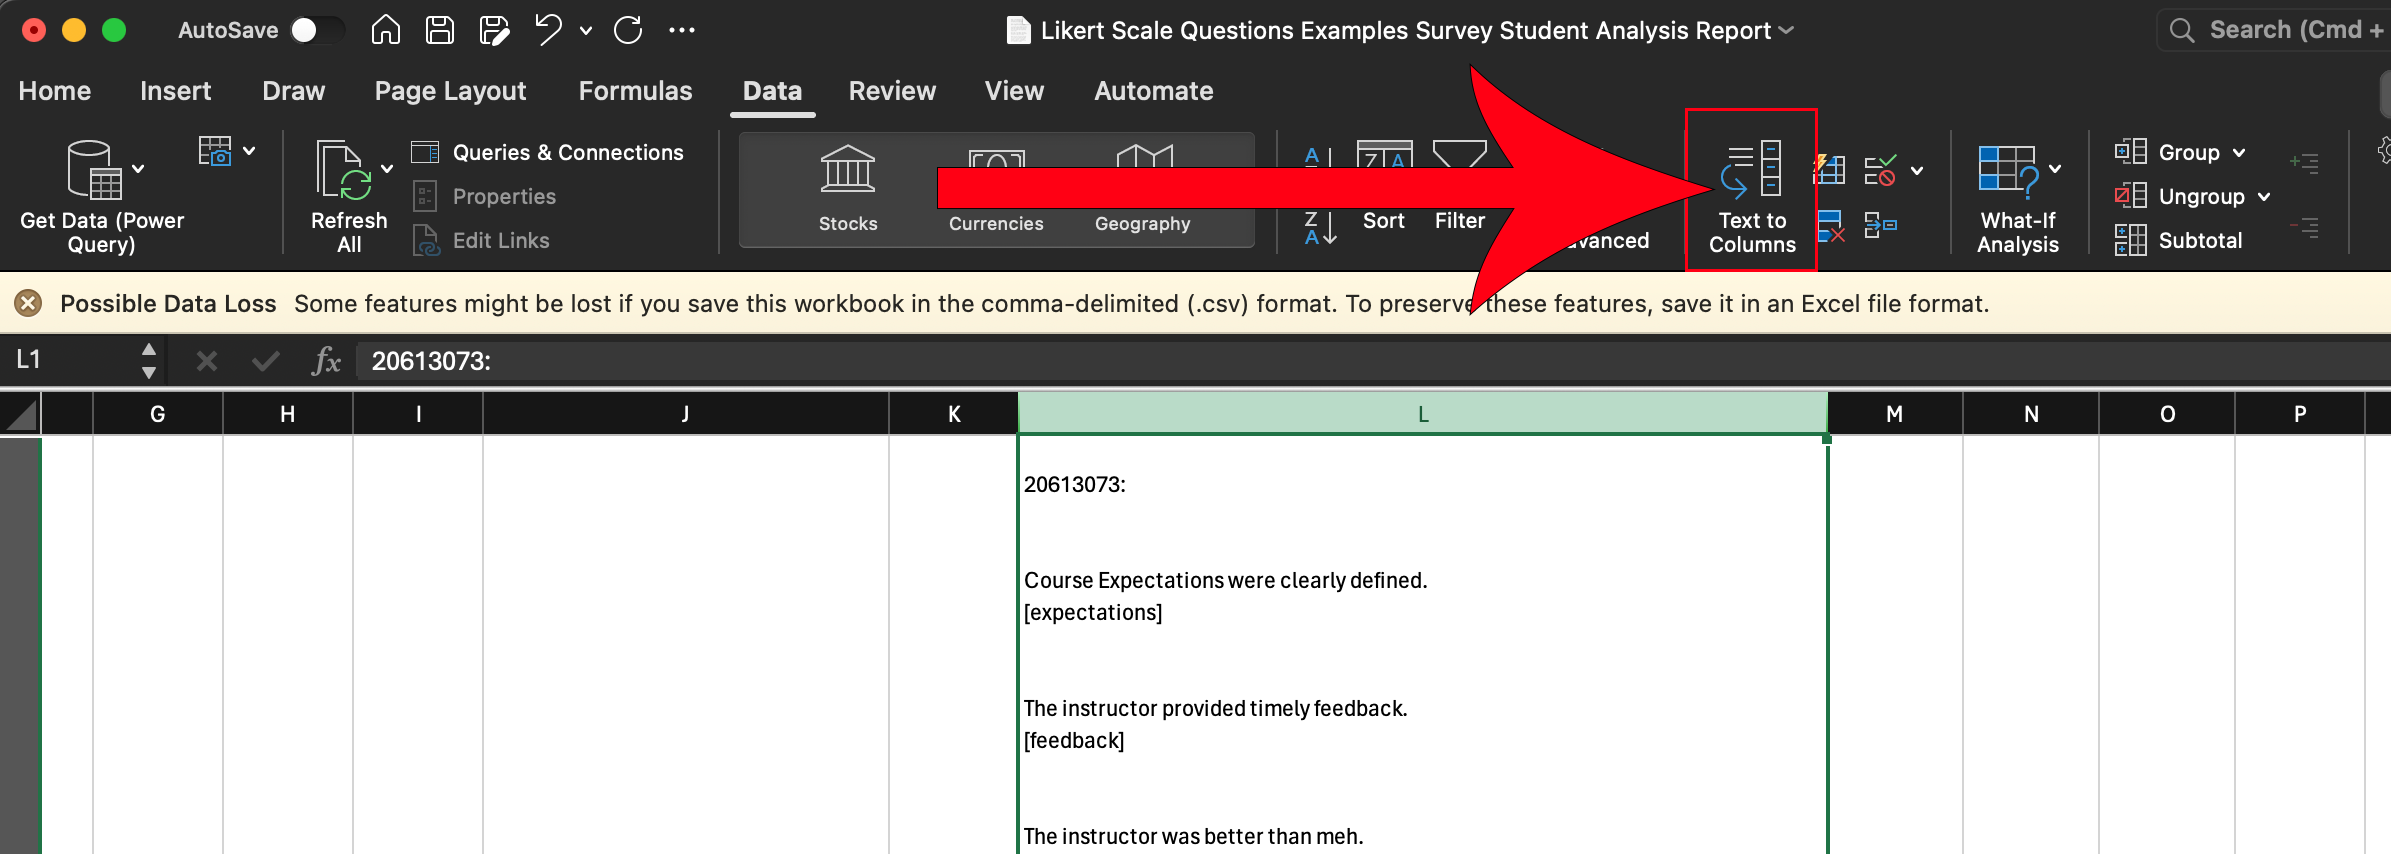Click the Get Data (Power Query) icon
Image resolution: width=2391 pixels, height=854 pixels.
93,170
